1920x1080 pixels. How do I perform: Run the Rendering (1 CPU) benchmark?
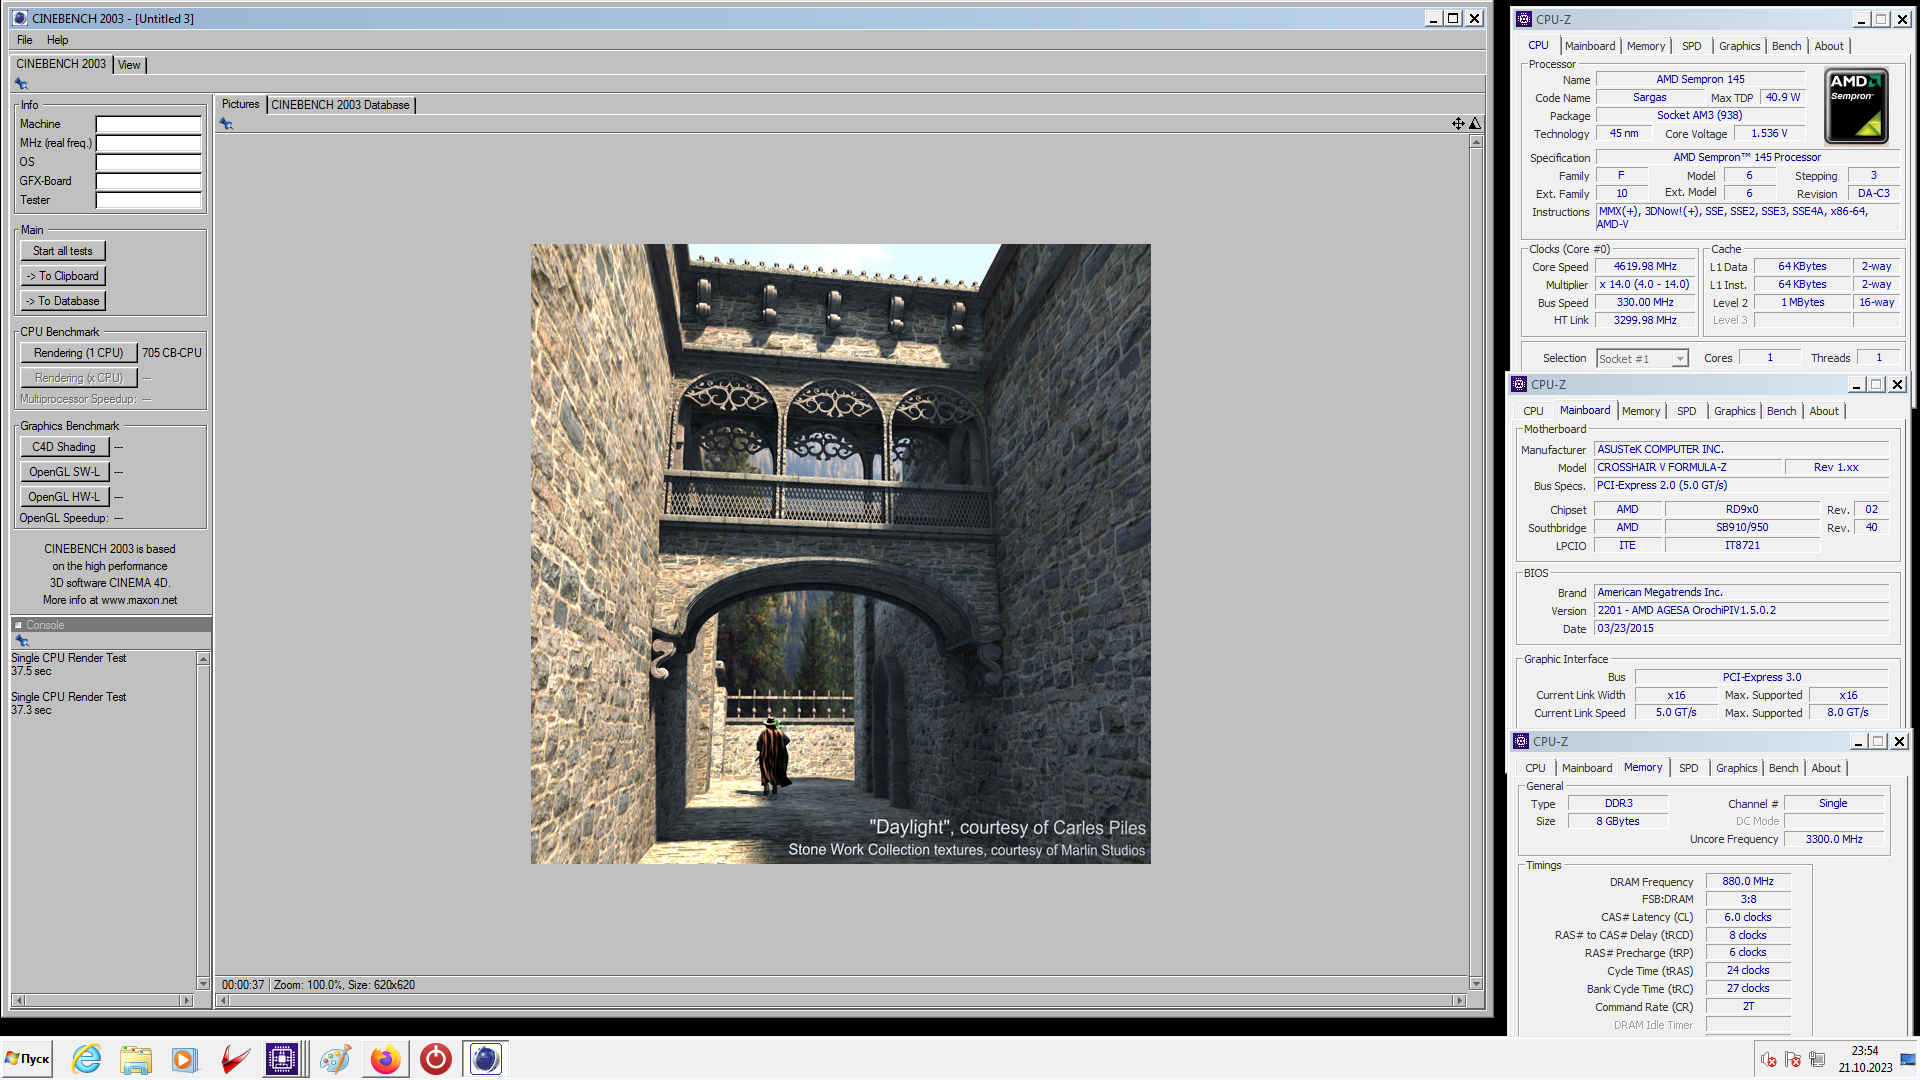(79, 353)
